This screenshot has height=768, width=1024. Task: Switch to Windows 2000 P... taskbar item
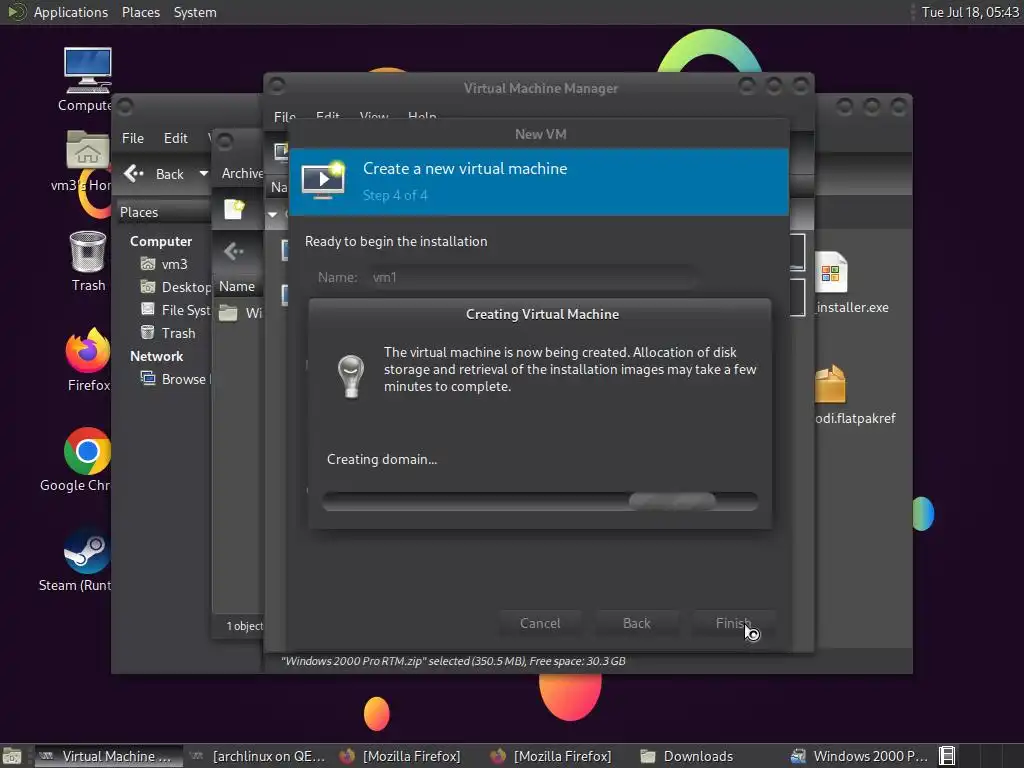click(859, 756)
